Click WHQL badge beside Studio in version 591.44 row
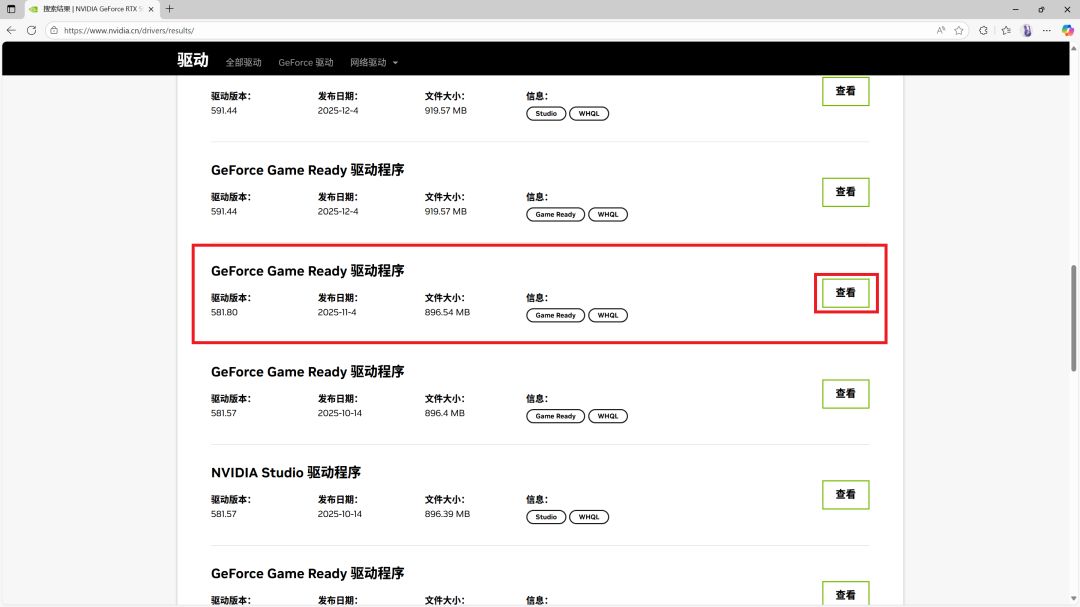The width and height of the screenshot is (1080, 607). [x=589, y=114]
